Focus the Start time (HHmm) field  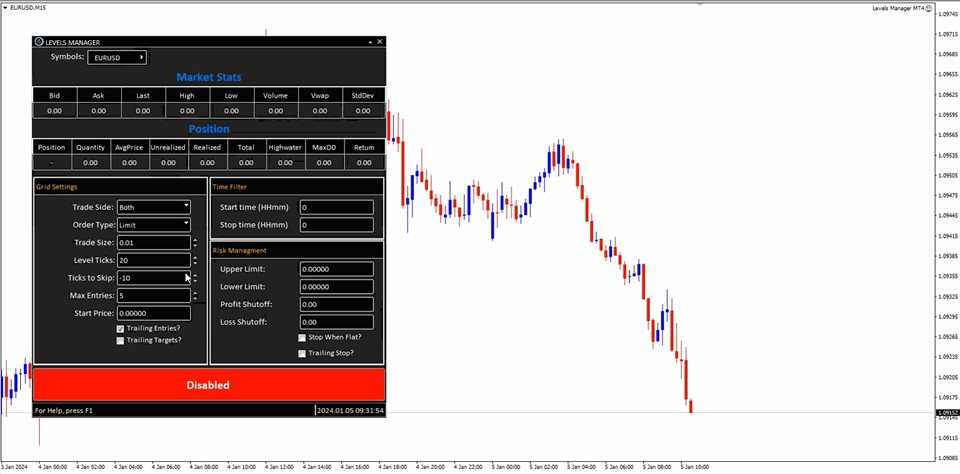click(336, 208)
